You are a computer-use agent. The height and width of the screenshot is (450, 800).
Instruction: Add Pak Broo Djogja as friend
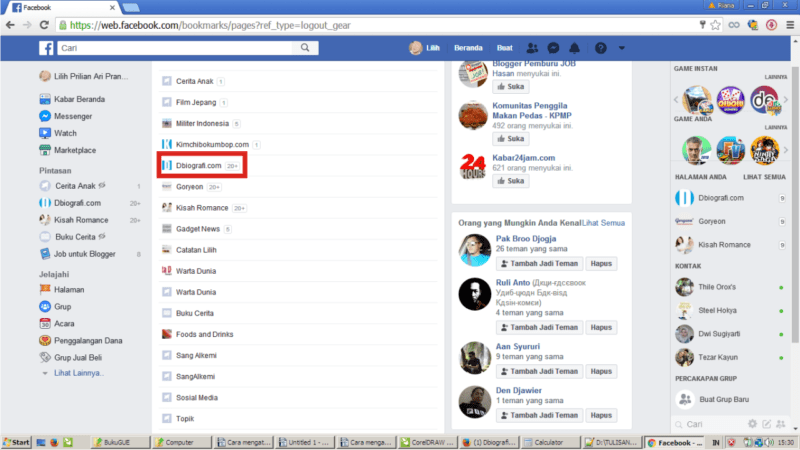point(539,263)
